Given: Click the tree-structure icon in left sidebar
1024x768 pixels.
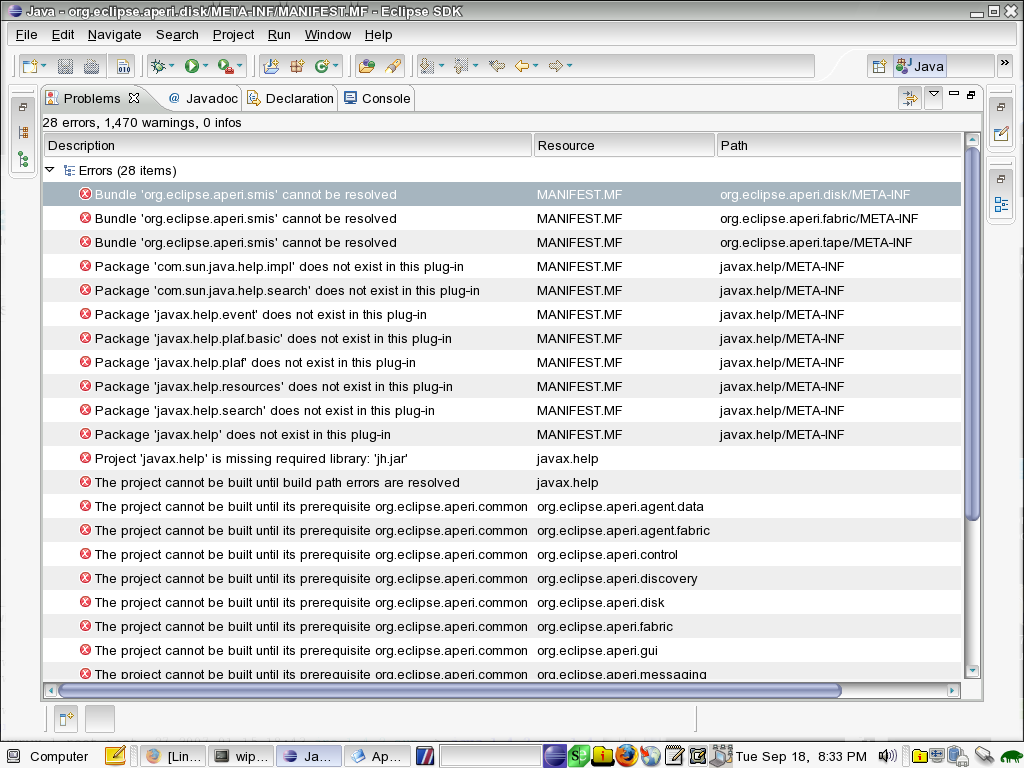Looking at the screenshot, I should (24, 159).
